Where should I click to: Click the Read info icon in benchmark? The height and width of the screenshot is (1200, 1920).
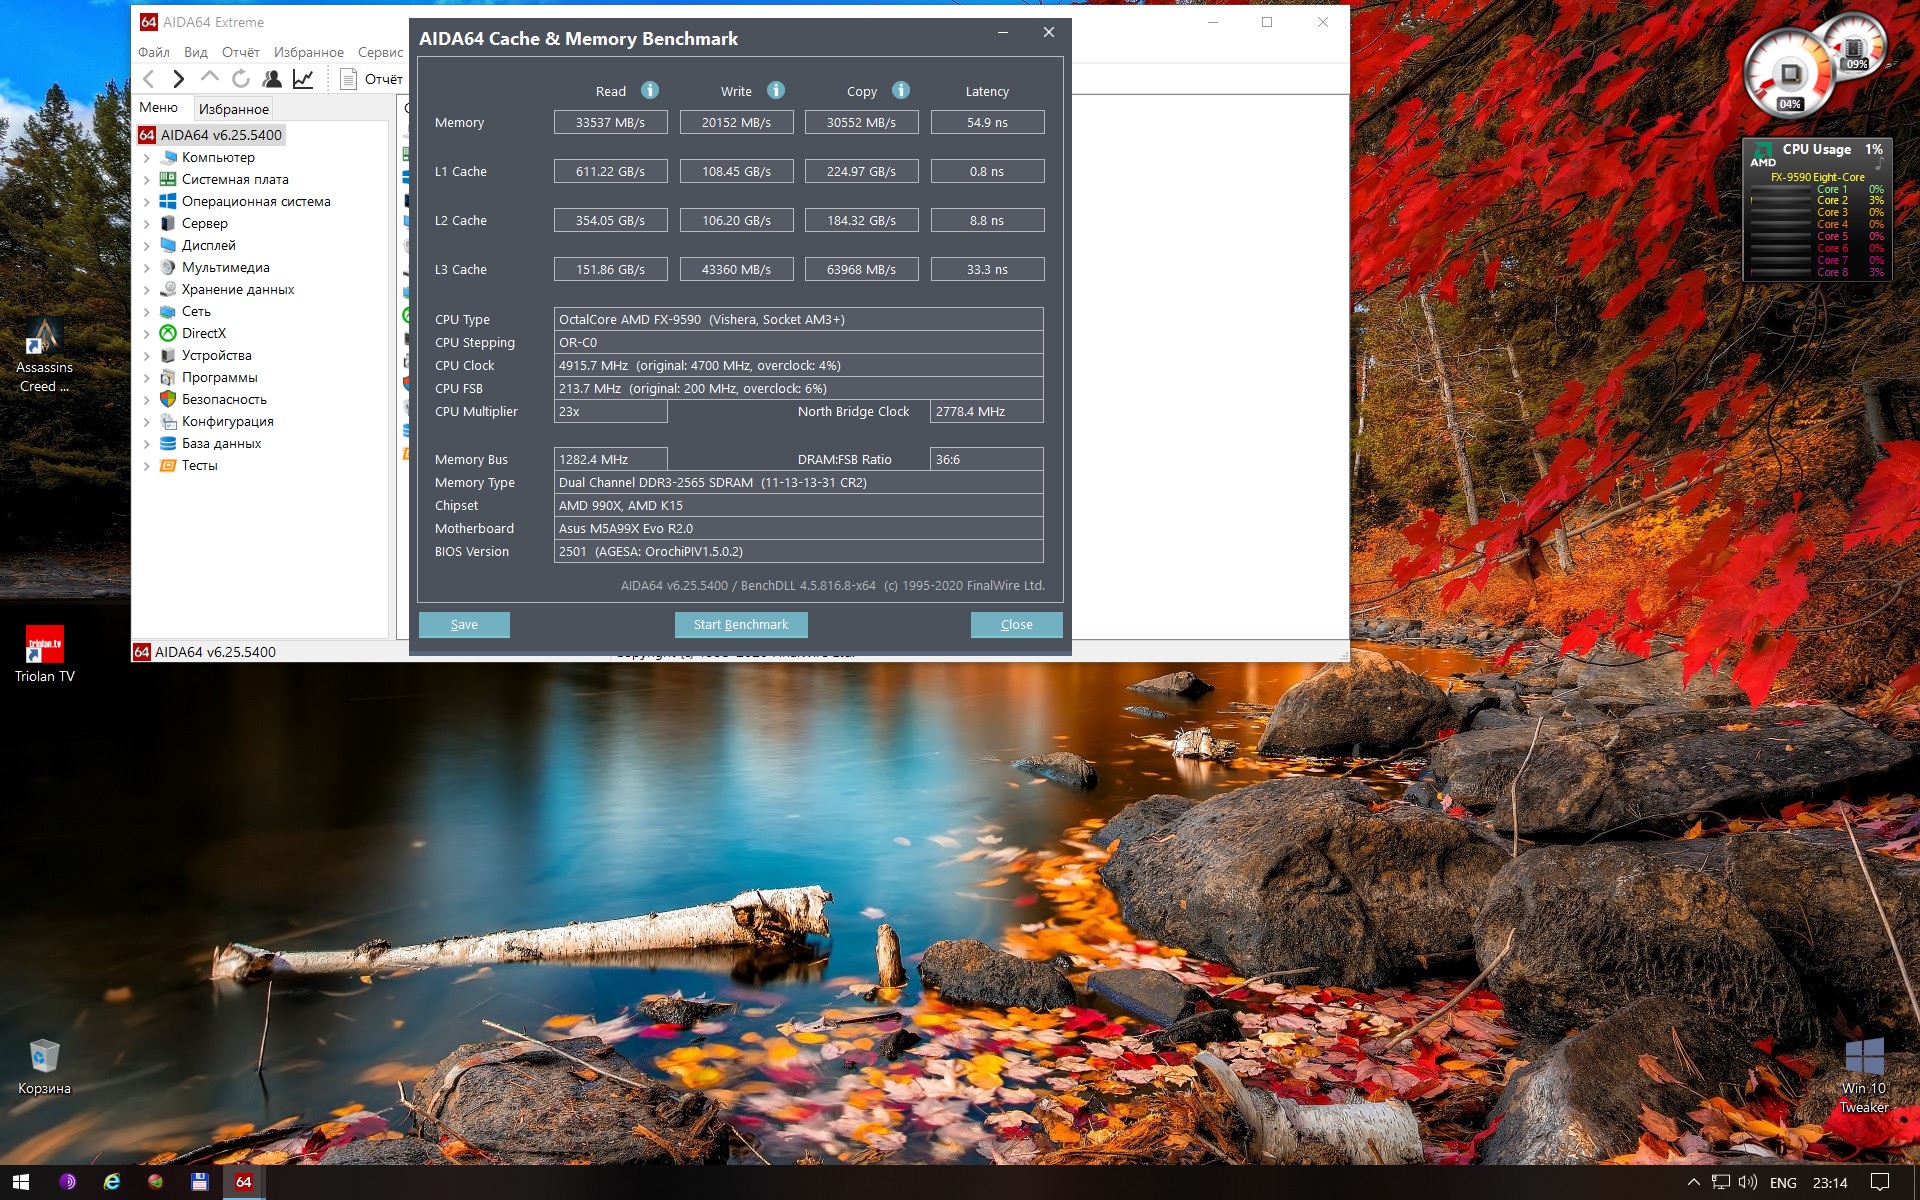click(650, 90)
